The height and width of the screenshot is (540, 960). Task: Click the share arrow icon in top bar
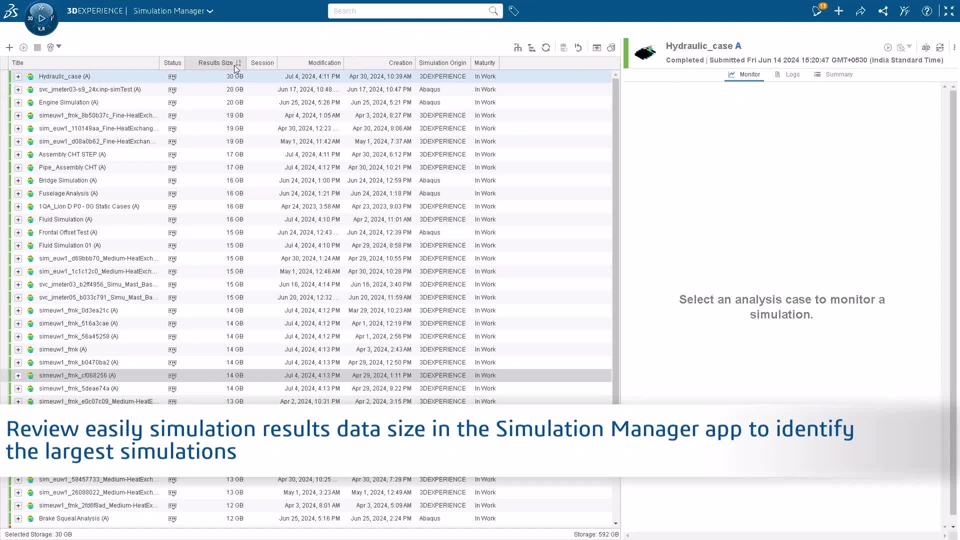[x=860, y=11]
